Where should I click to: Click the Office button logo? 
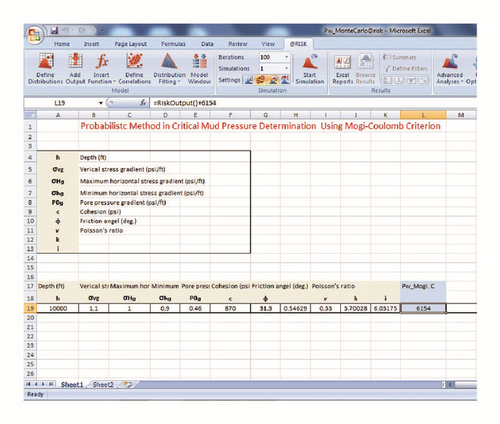pos(34,35)
